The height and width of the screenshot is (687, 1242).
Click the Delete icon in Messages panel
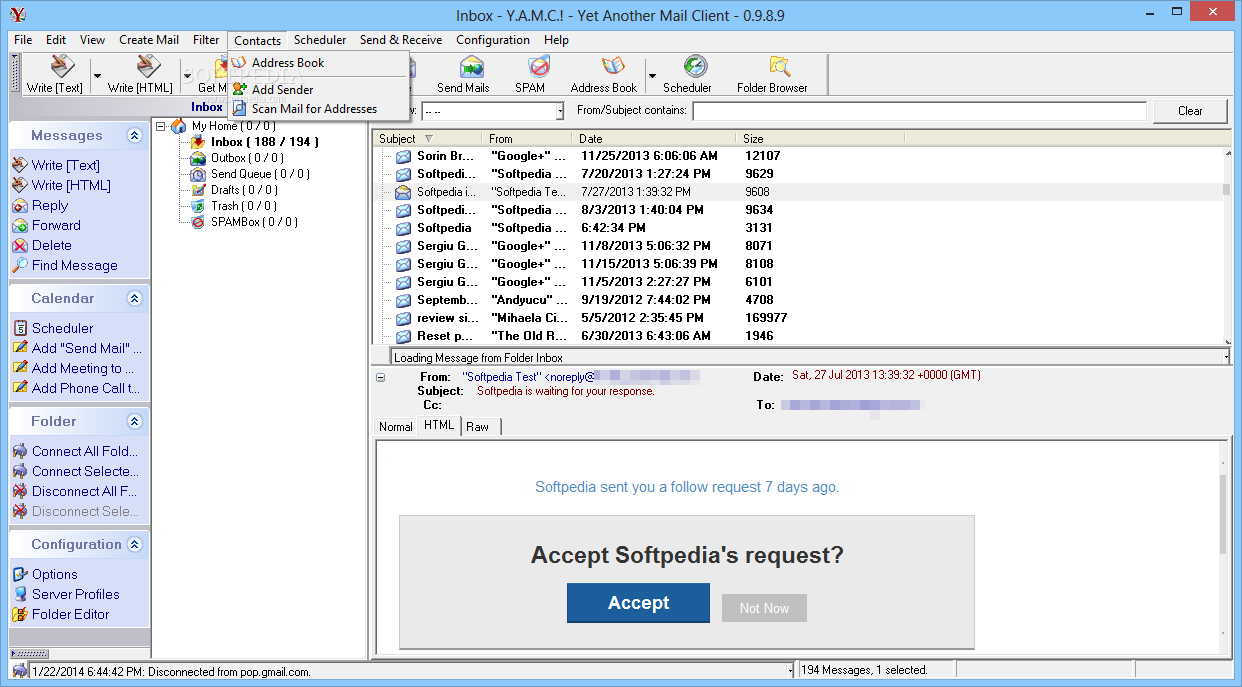point(20,245)
